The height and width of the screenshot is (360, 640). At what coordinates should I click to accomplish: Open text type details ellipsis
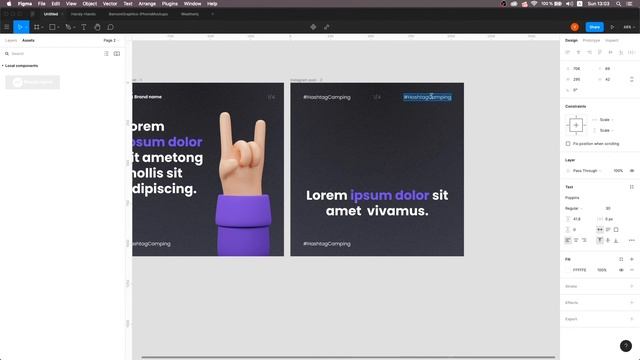tap(631, 240)
